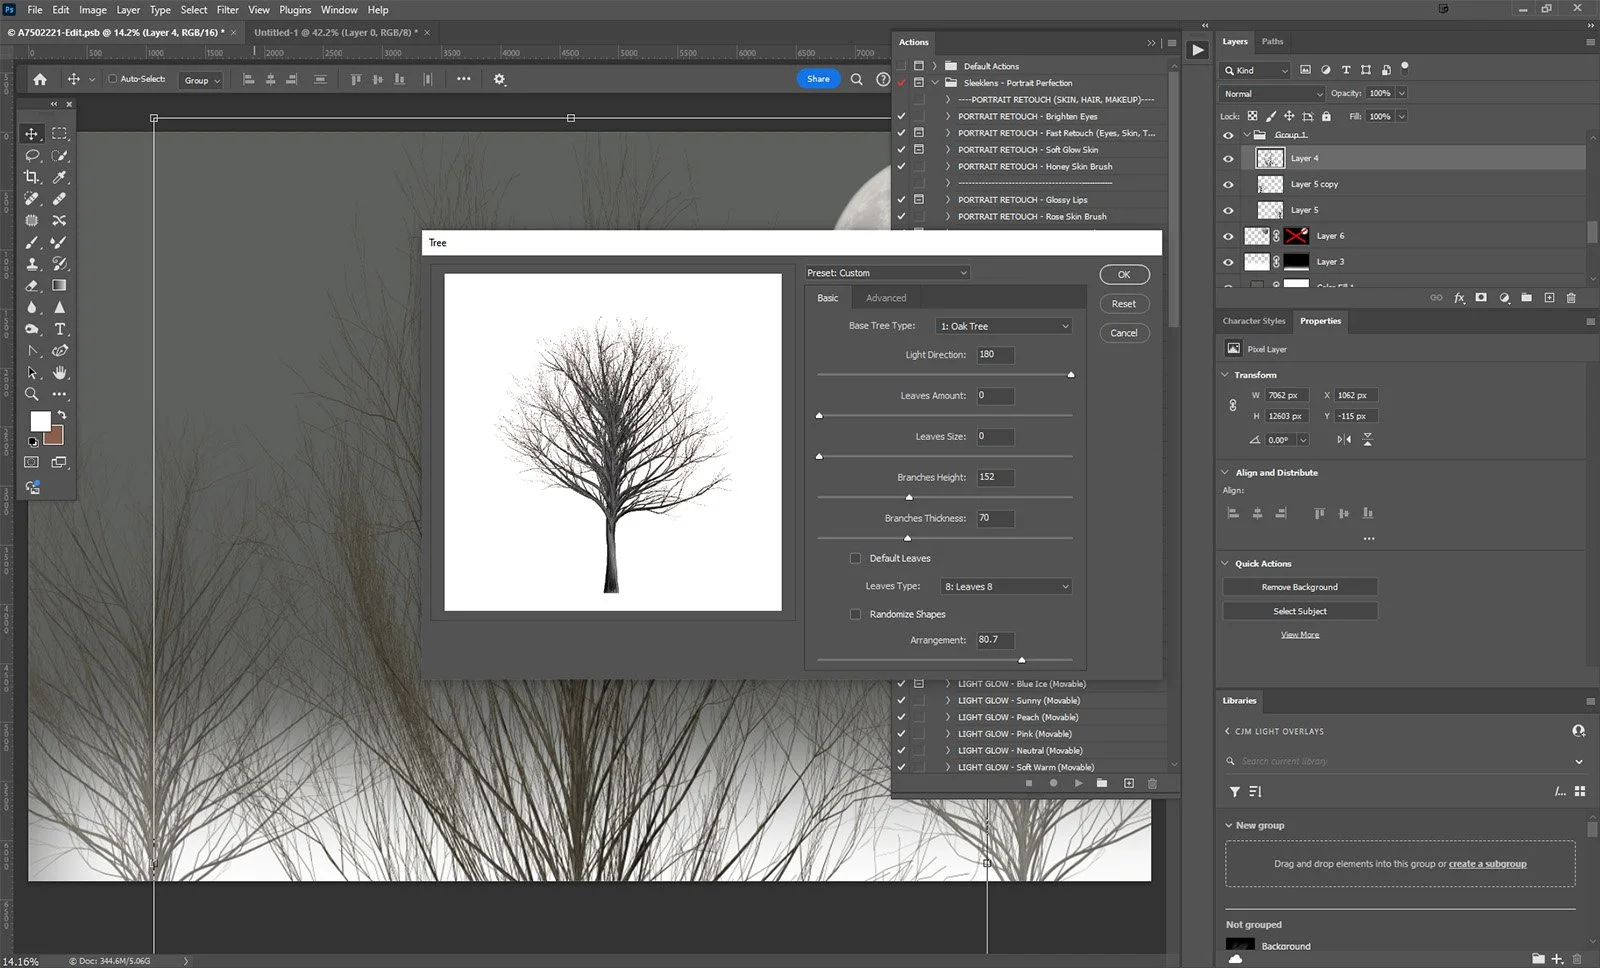The width and height of the screenshot is (1600, 968).
Task: Click the Light Direction value field
Action: [x=995, y=355]
